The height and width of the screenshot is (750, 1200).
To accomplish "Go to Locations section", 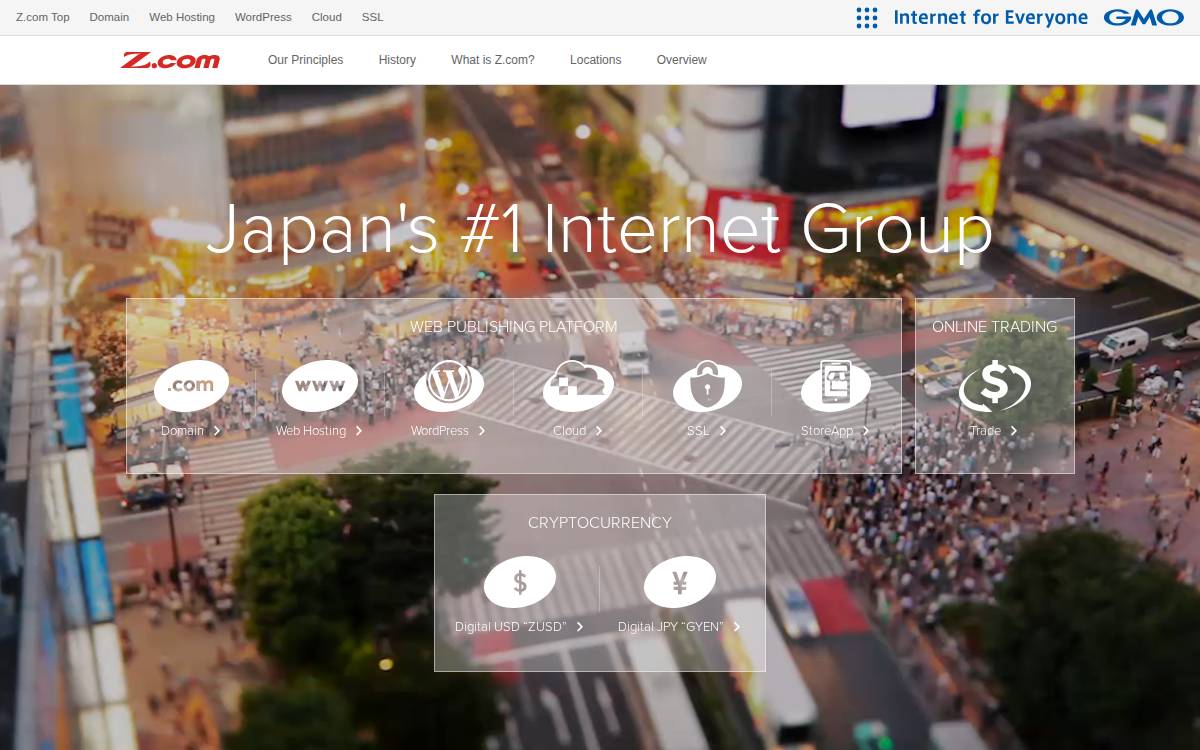I will (x=596, y=60).
